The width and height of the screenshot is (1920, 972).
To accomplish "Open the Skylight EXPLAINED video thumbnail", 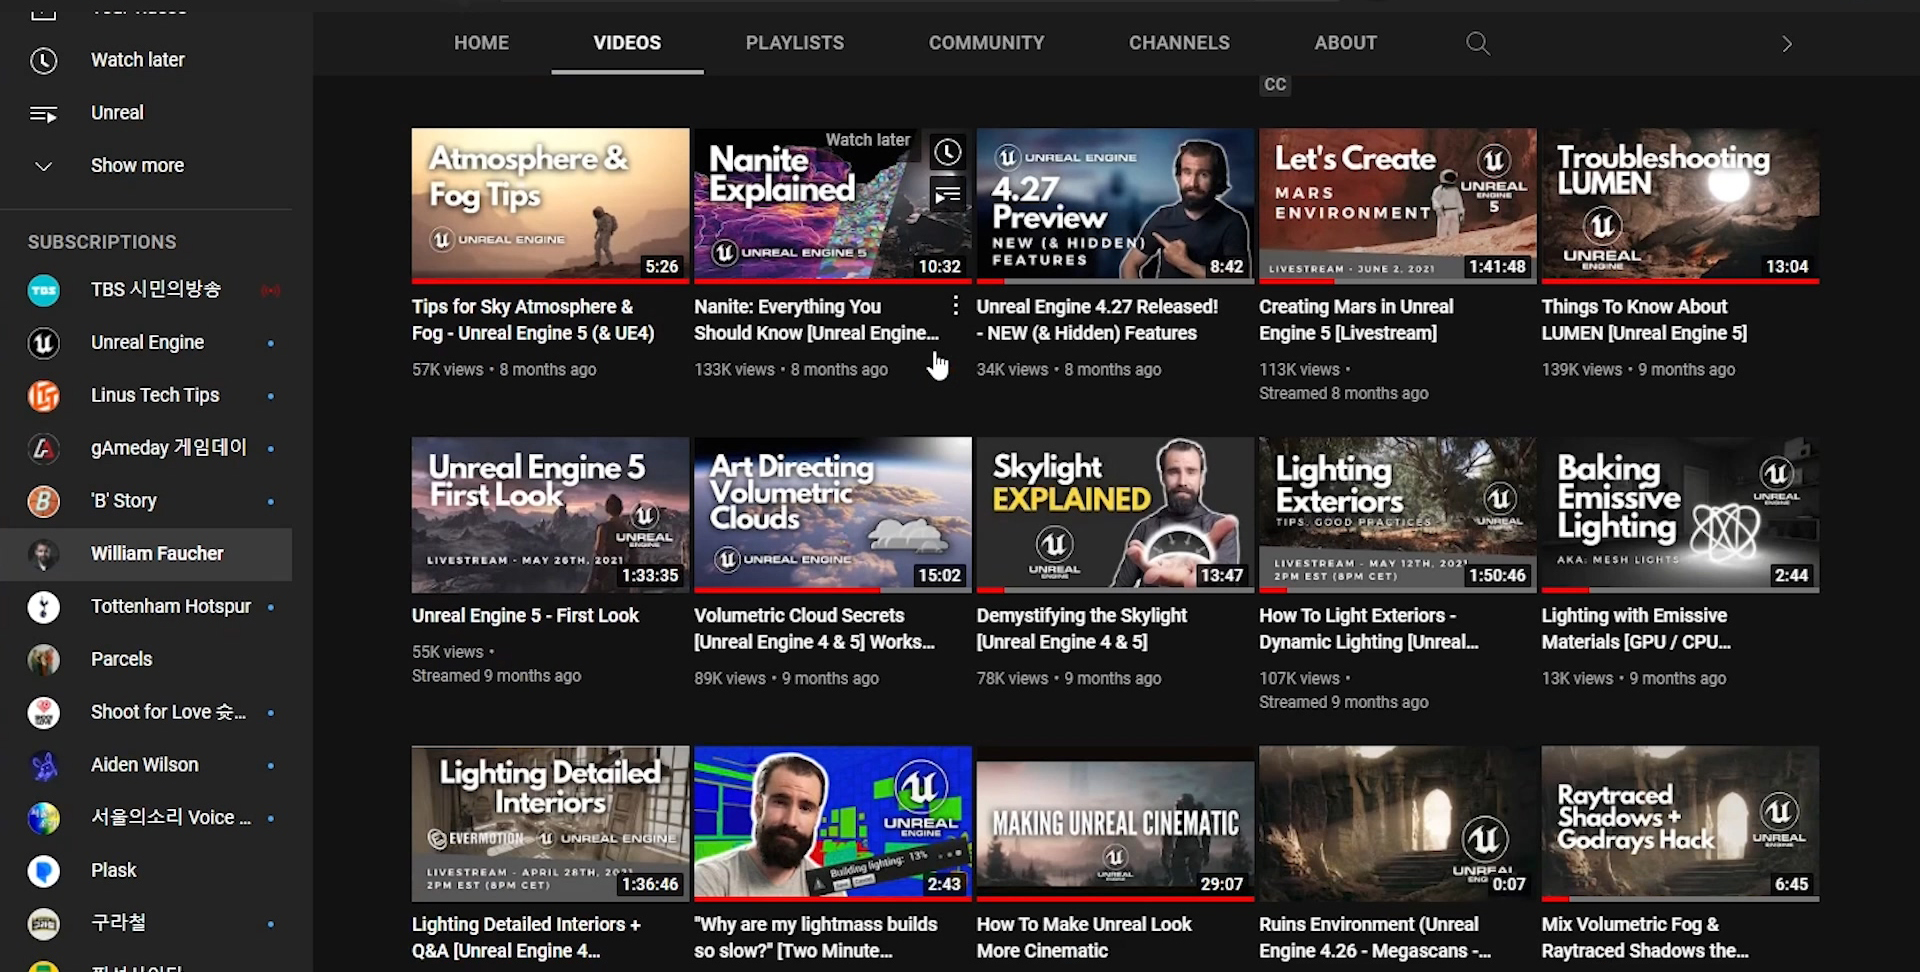I will point(1115,515).
